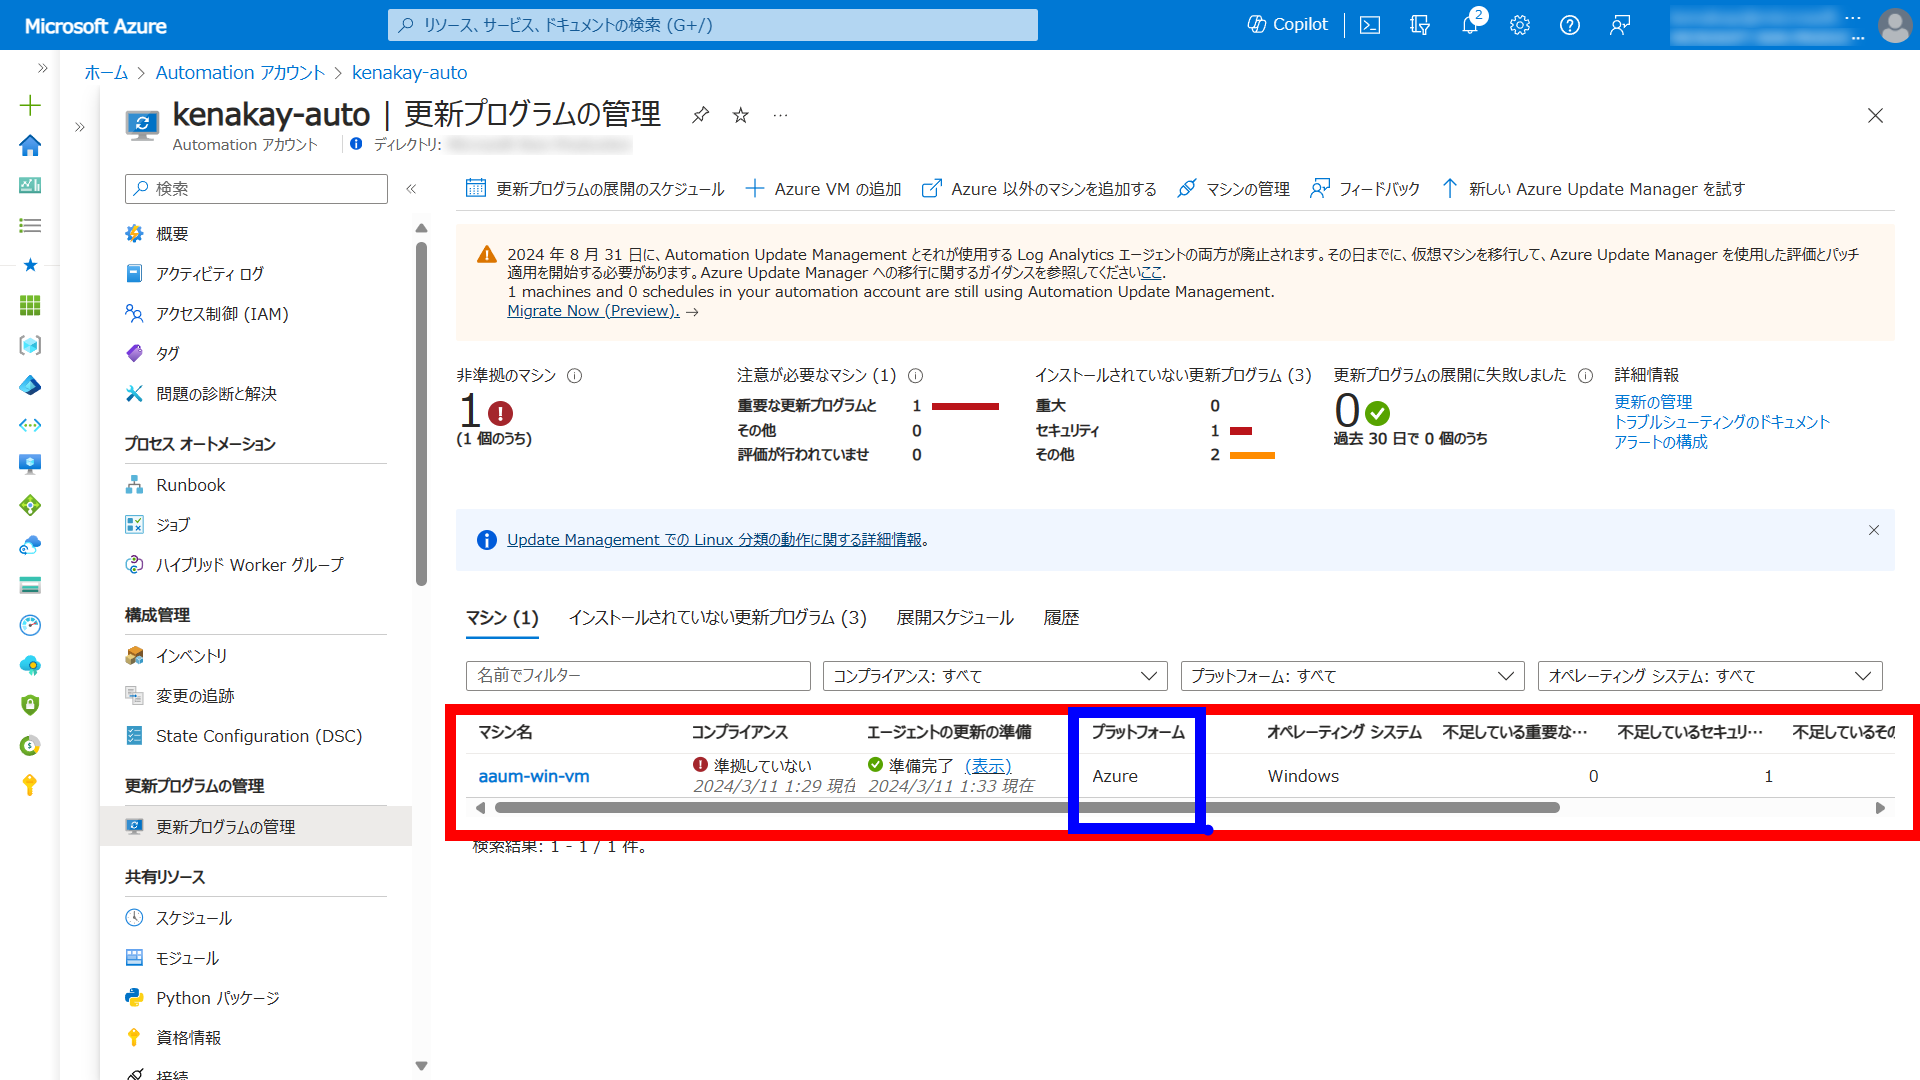This screenshot has height=1080, width=1920.
Task: Click the Copilot button
Action: 1287,25
